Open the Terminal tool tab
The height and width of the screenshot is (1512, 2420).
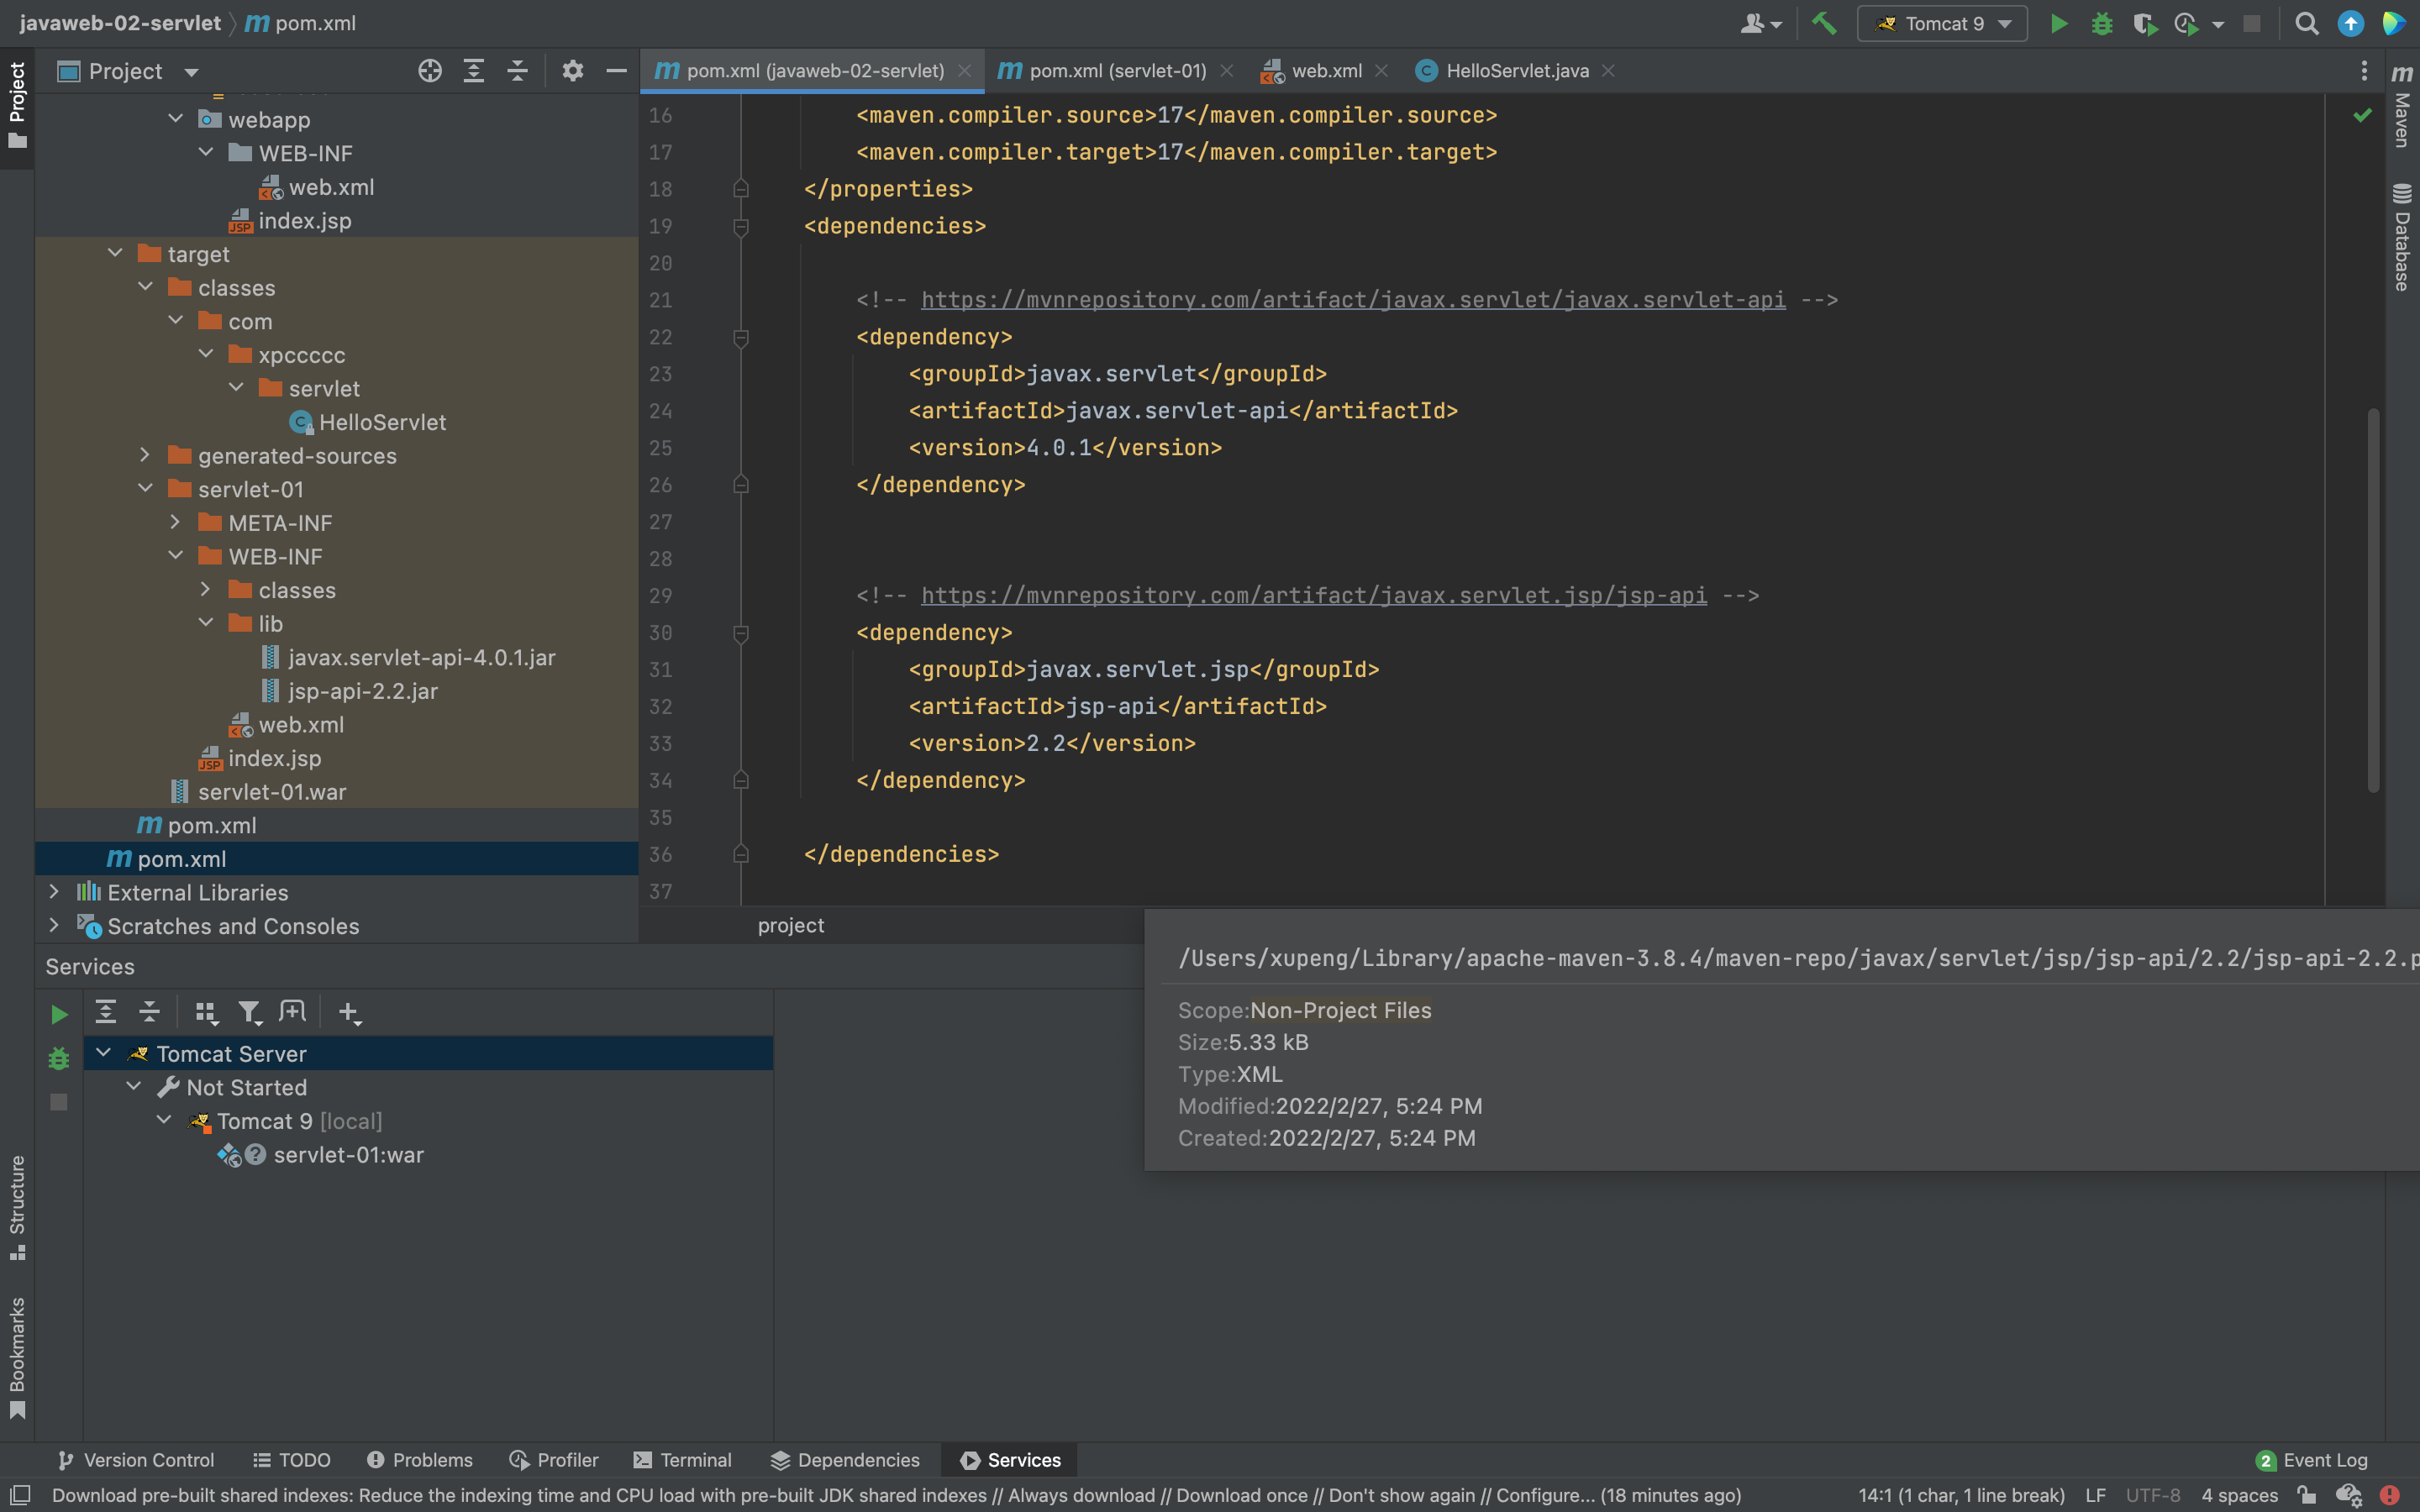682,1460
